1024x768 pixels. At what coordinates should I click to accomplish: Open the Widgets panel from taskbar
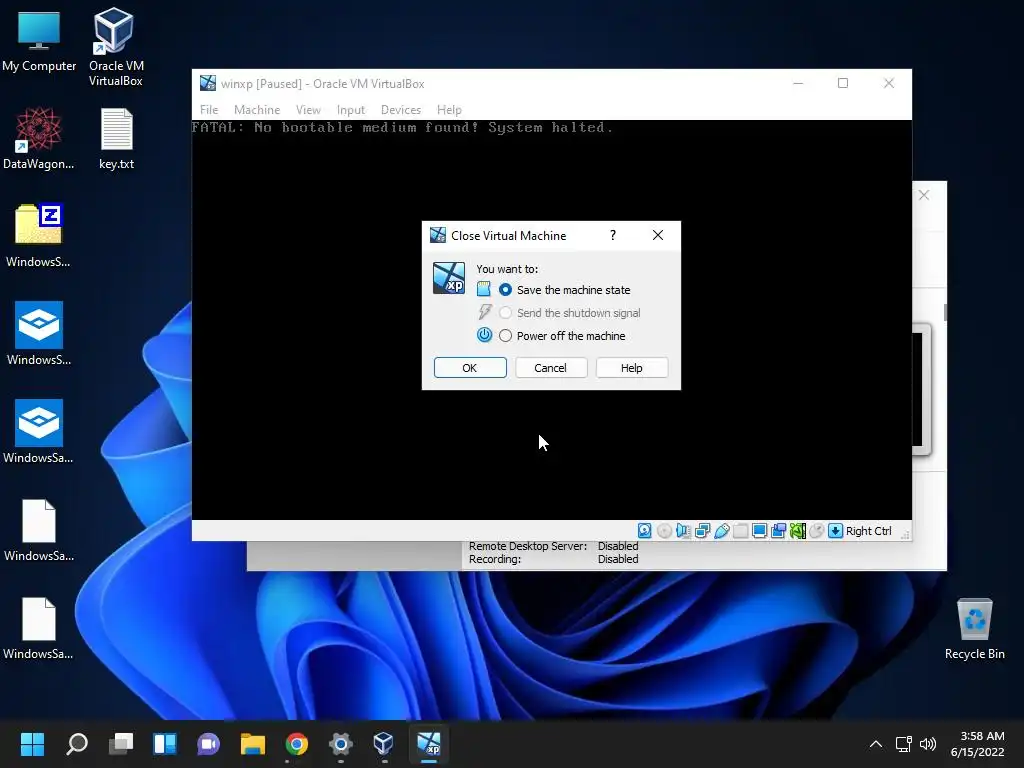point(165,744)
